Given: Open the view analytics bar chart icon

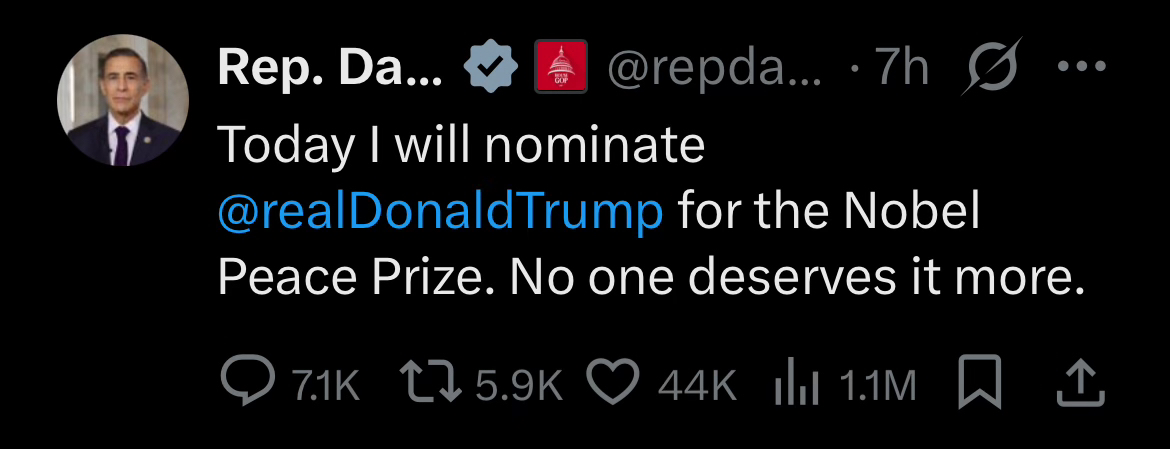Looking at the screenshot, I should point(797,385).
